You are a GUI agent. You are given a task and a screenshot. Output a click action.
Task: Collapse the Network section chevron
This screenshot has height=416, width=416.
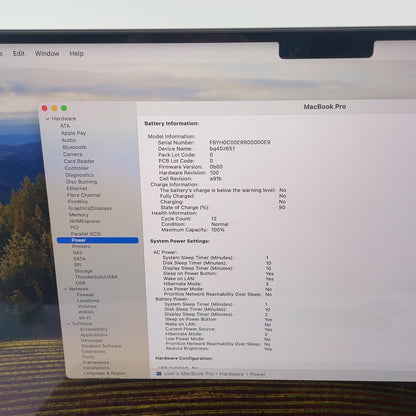point(65,289)
